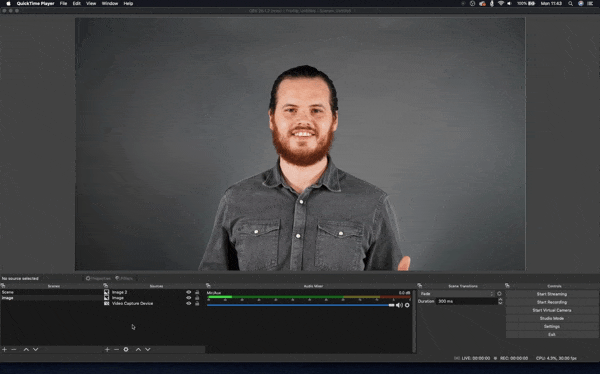Open the Help menu

click(128, 3)
